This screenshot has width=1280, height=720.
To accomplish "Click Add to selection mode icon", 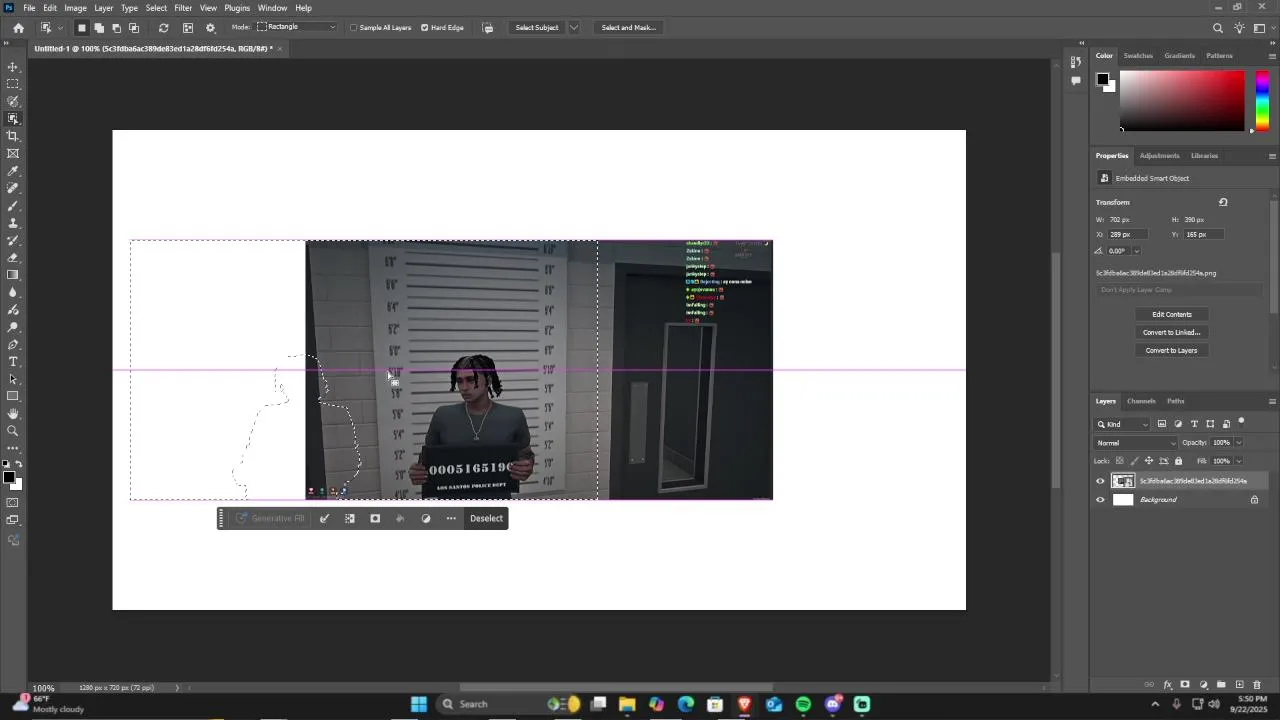I will [x=99, y=28].
